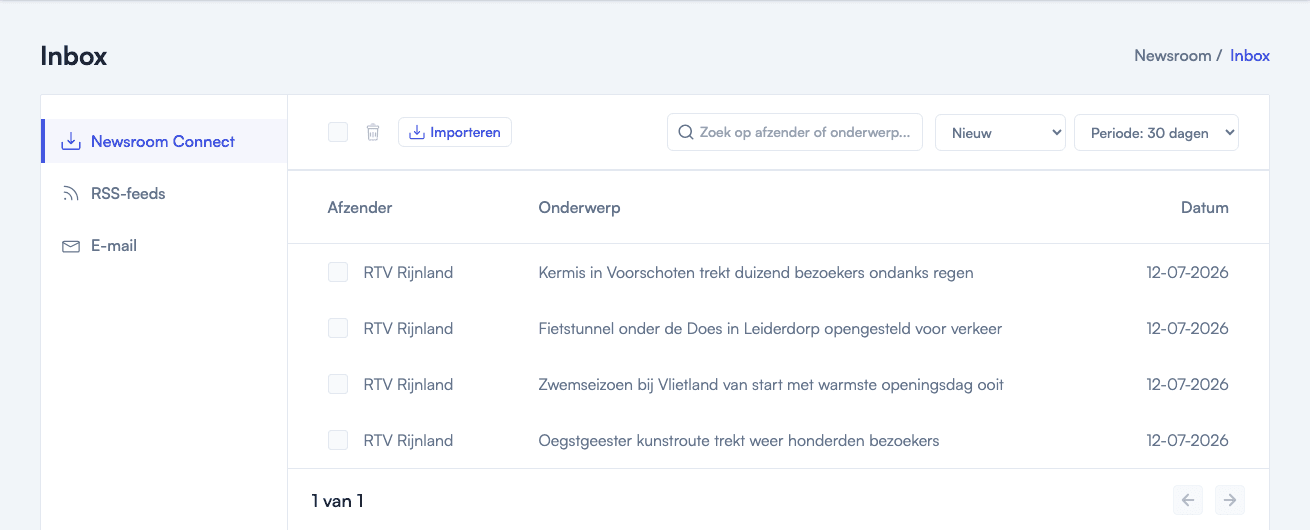Image resolution: width=1310 pixels, height=530 pixels.
Task: Open the Periode: 30 dagen dropdown
Action: 1156,133
